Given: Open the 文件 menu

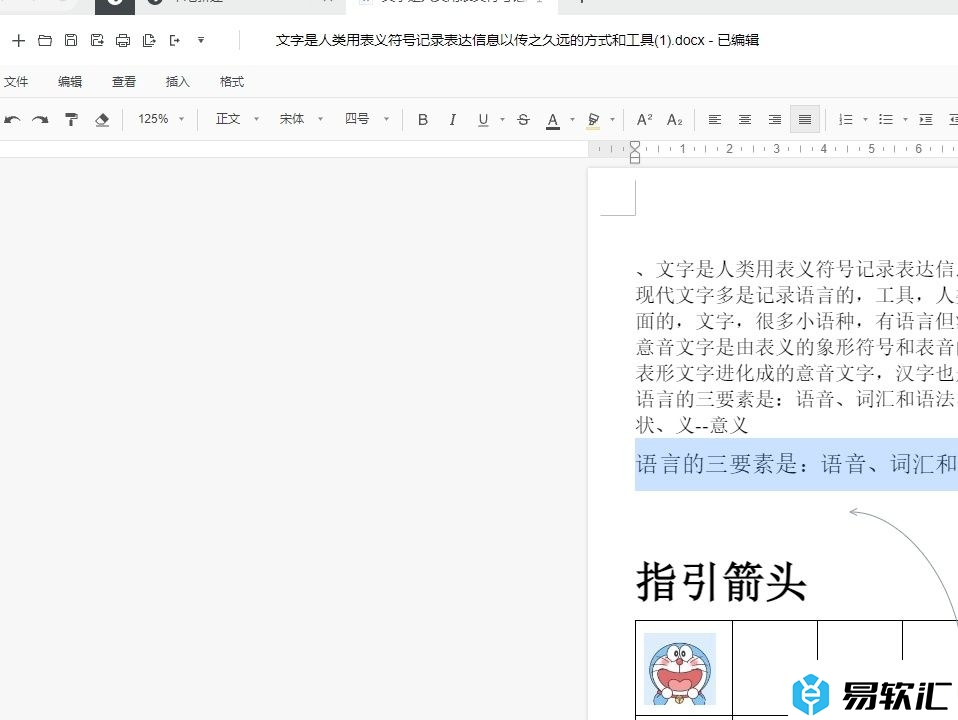Looking at the screenshot, I should pos(16,82).
